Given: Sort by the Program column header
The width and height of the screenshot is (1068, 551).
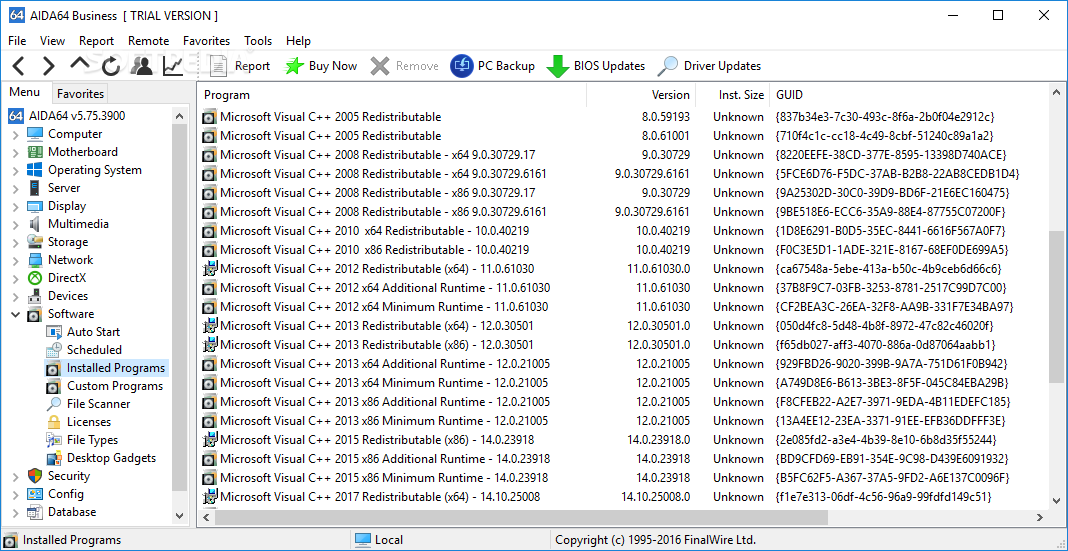Looking at the screenshot, I should 392,95.
